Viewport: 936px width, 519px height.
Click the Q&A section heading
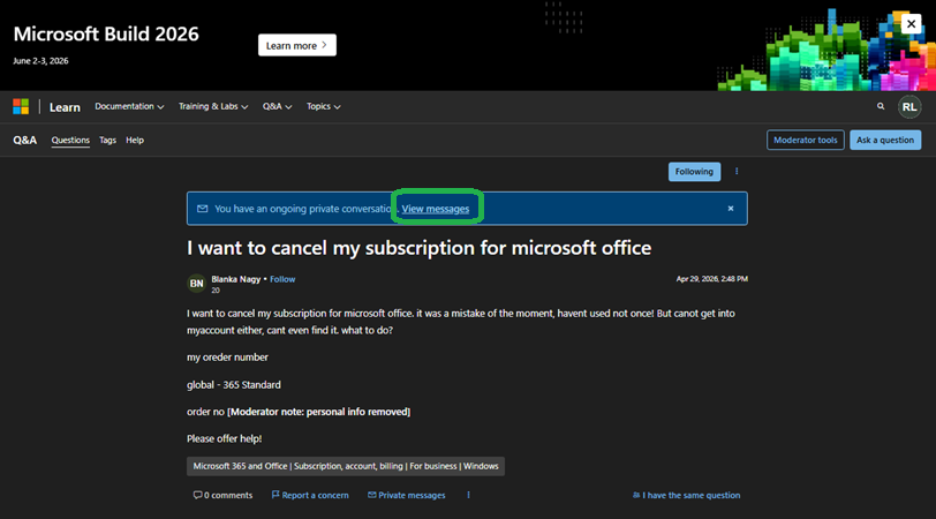(x=25, y=140)
